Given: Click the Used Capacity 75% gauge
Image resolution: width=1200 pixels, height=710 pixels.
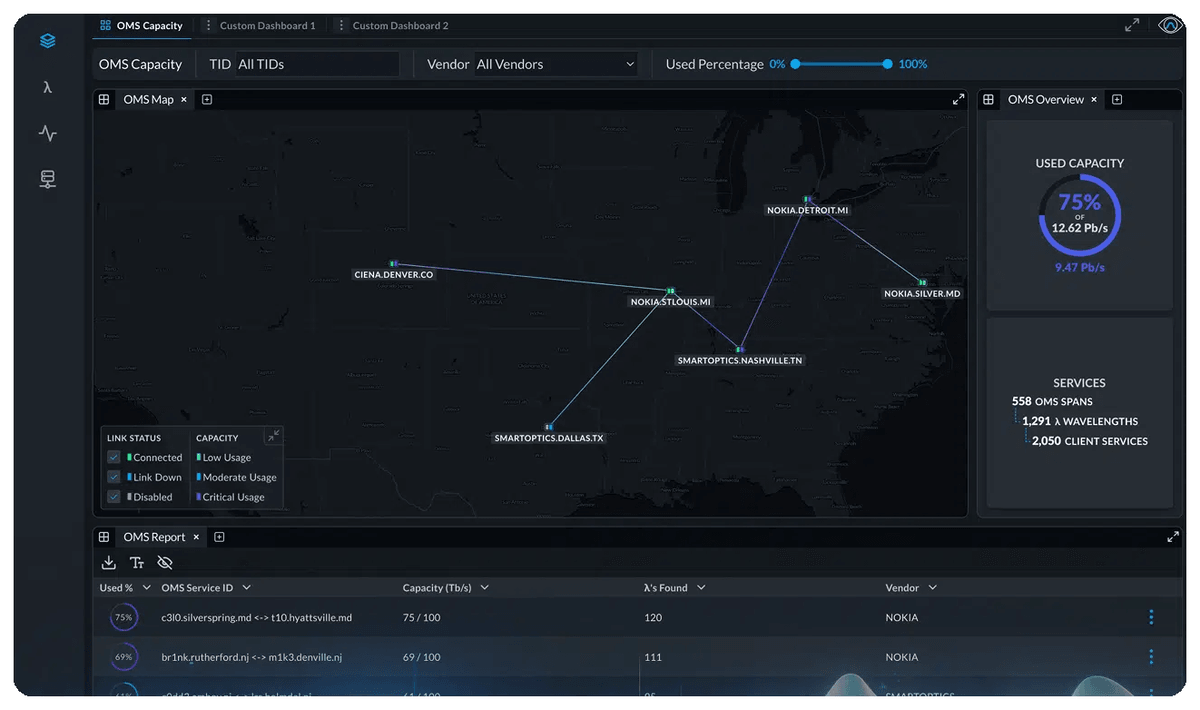Looking at the screenshot, I should point(1079,216).
